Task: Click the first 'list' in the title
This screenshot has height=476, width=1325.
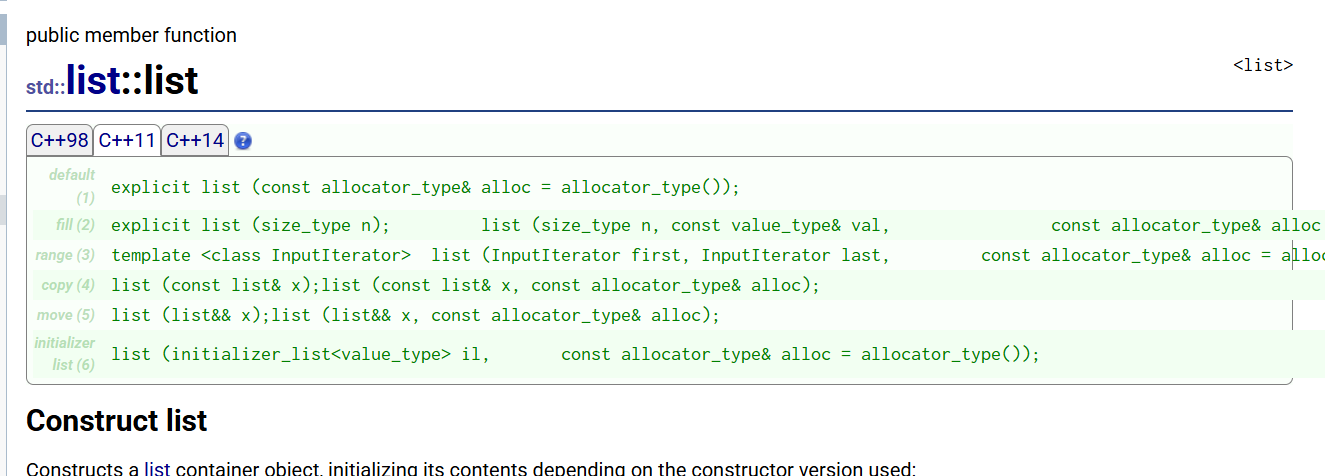Action: coord(93,80)
